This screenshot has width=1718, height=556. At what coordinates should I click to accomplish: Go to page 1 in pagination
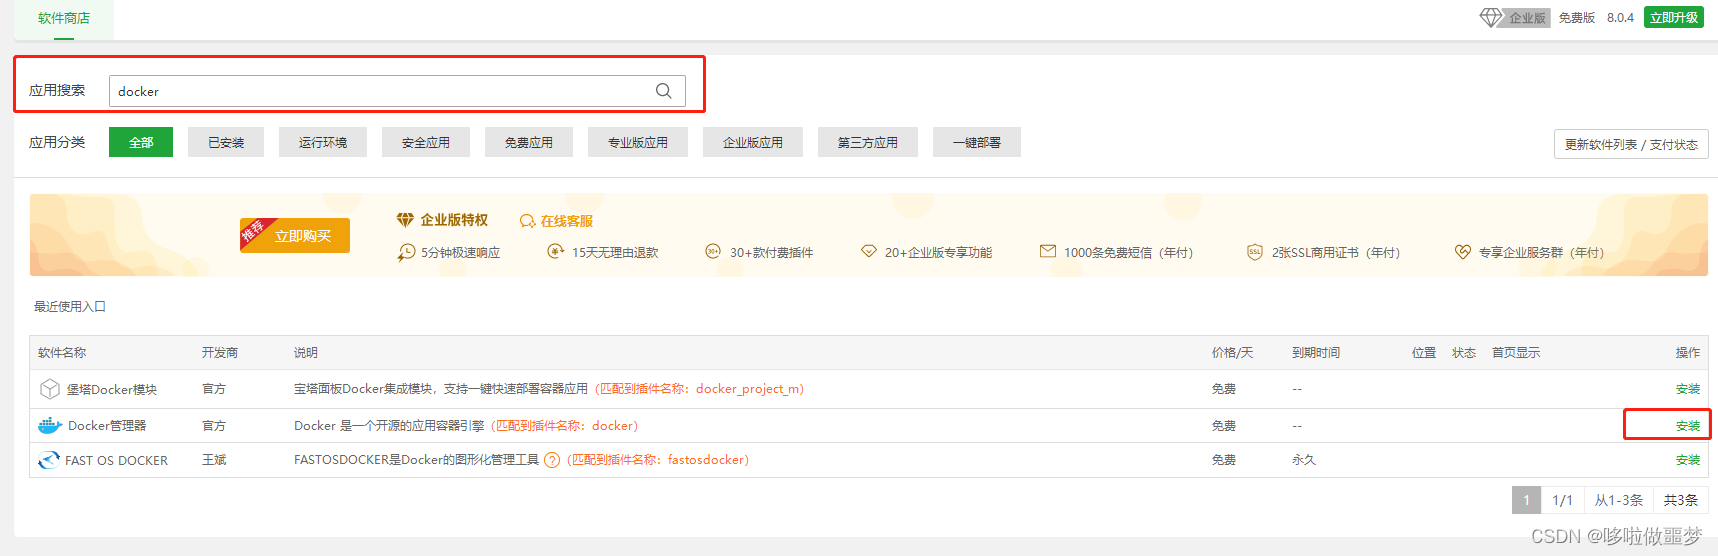point(1526,500)
